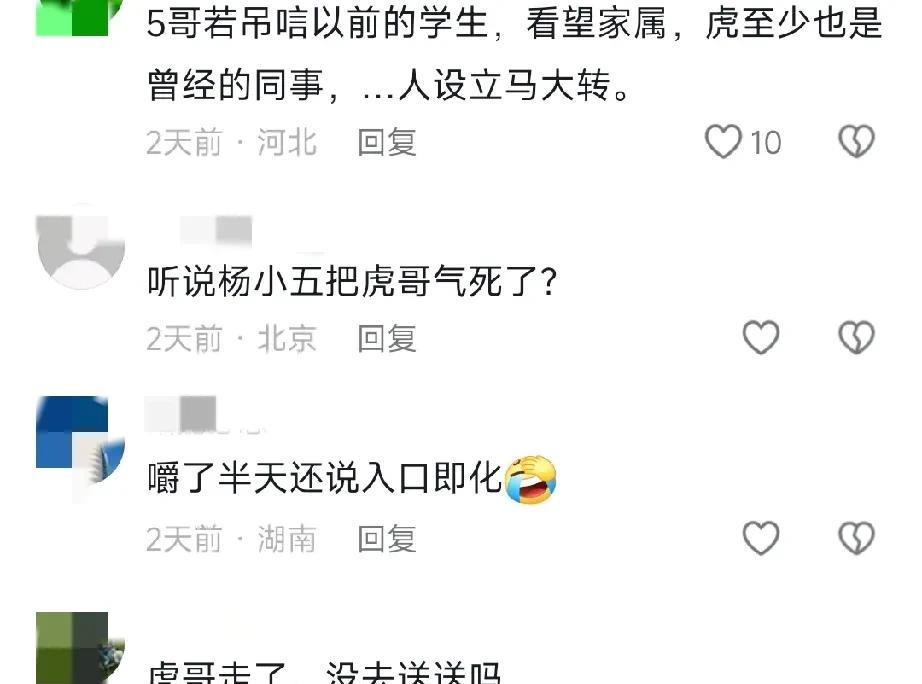Like the 听说杨小五 comment from Beijing
The width and height of the screenshot is (922, 684).
(x=761, y=338)
